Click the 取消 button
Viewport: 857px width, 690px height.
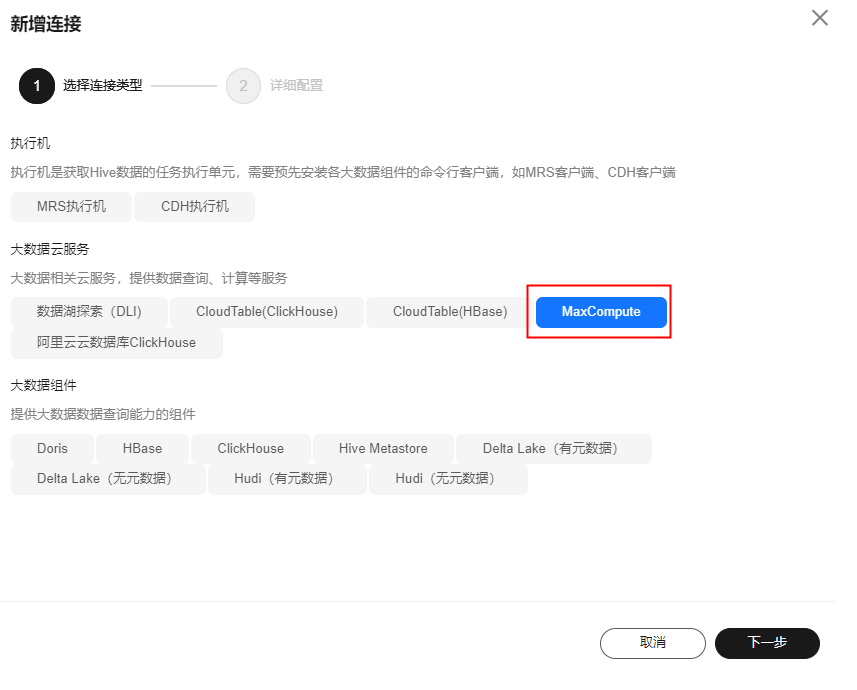coord(653,643)
